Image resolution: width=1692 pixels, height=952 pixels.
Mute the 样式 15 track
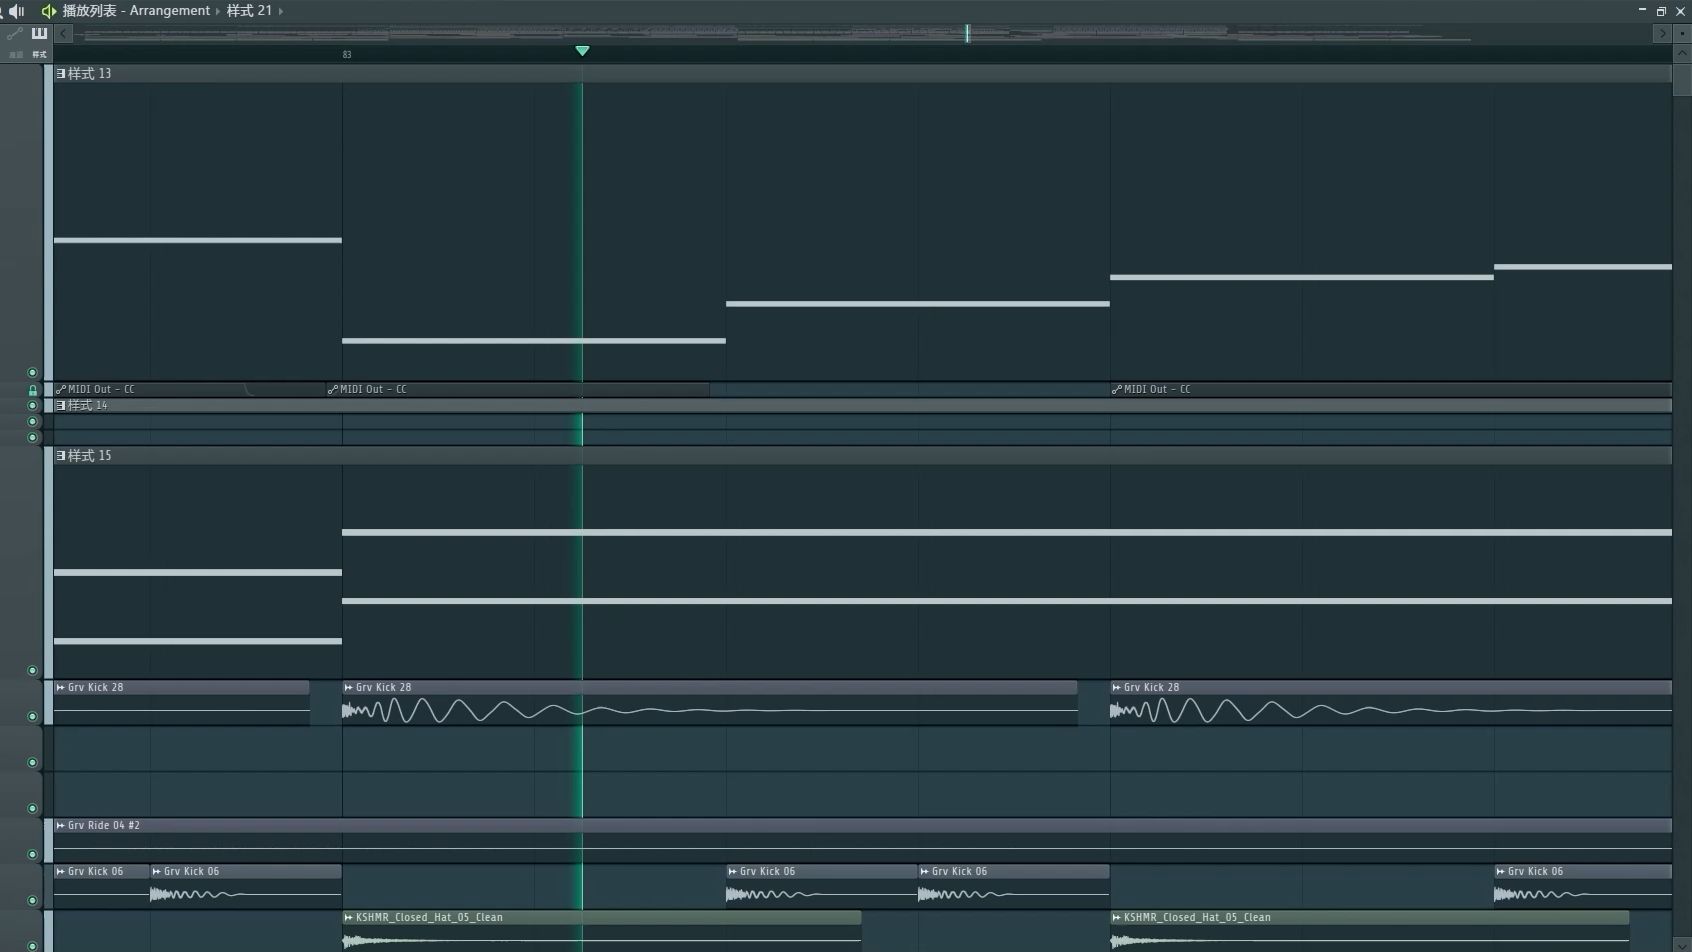click(x=32, y=671)
